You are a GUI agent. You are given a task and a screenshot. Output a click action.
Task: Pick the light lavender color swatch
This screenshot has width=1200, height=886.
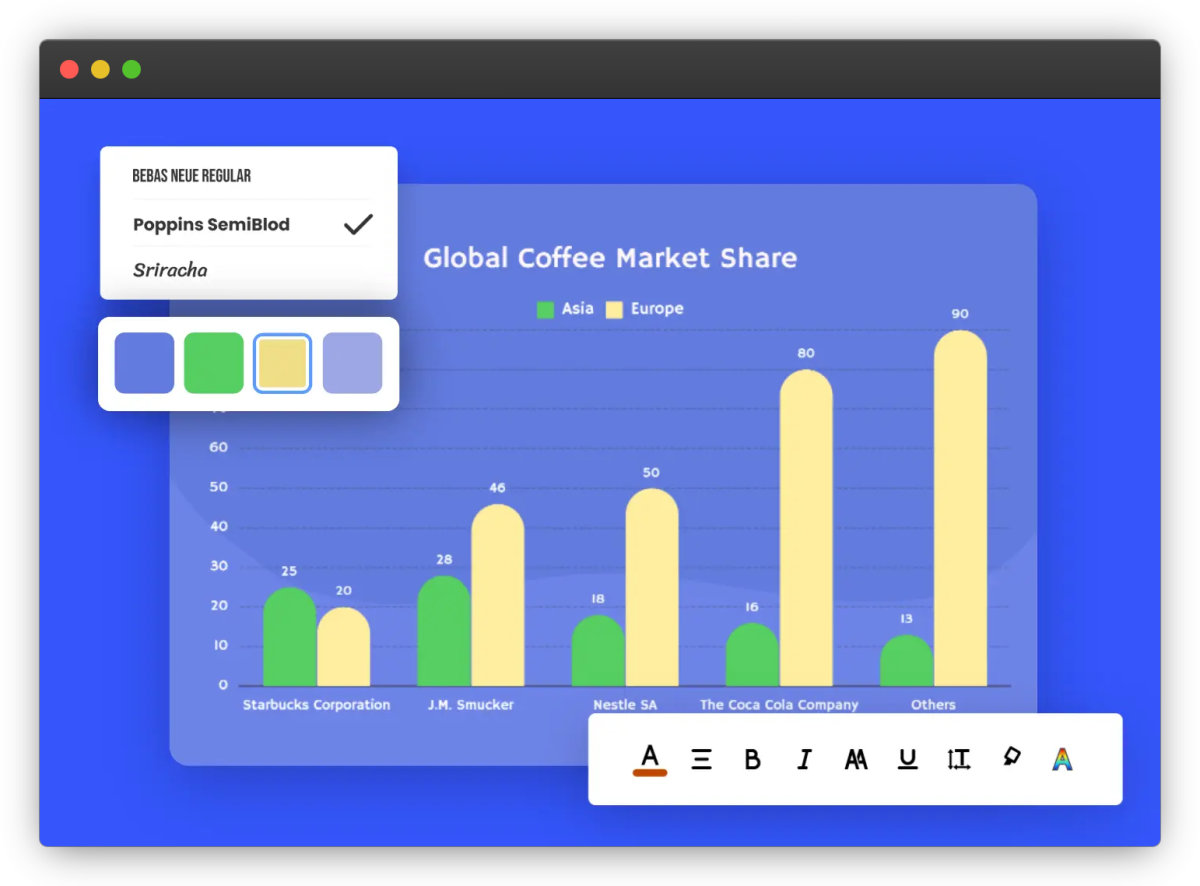[352, 363]
